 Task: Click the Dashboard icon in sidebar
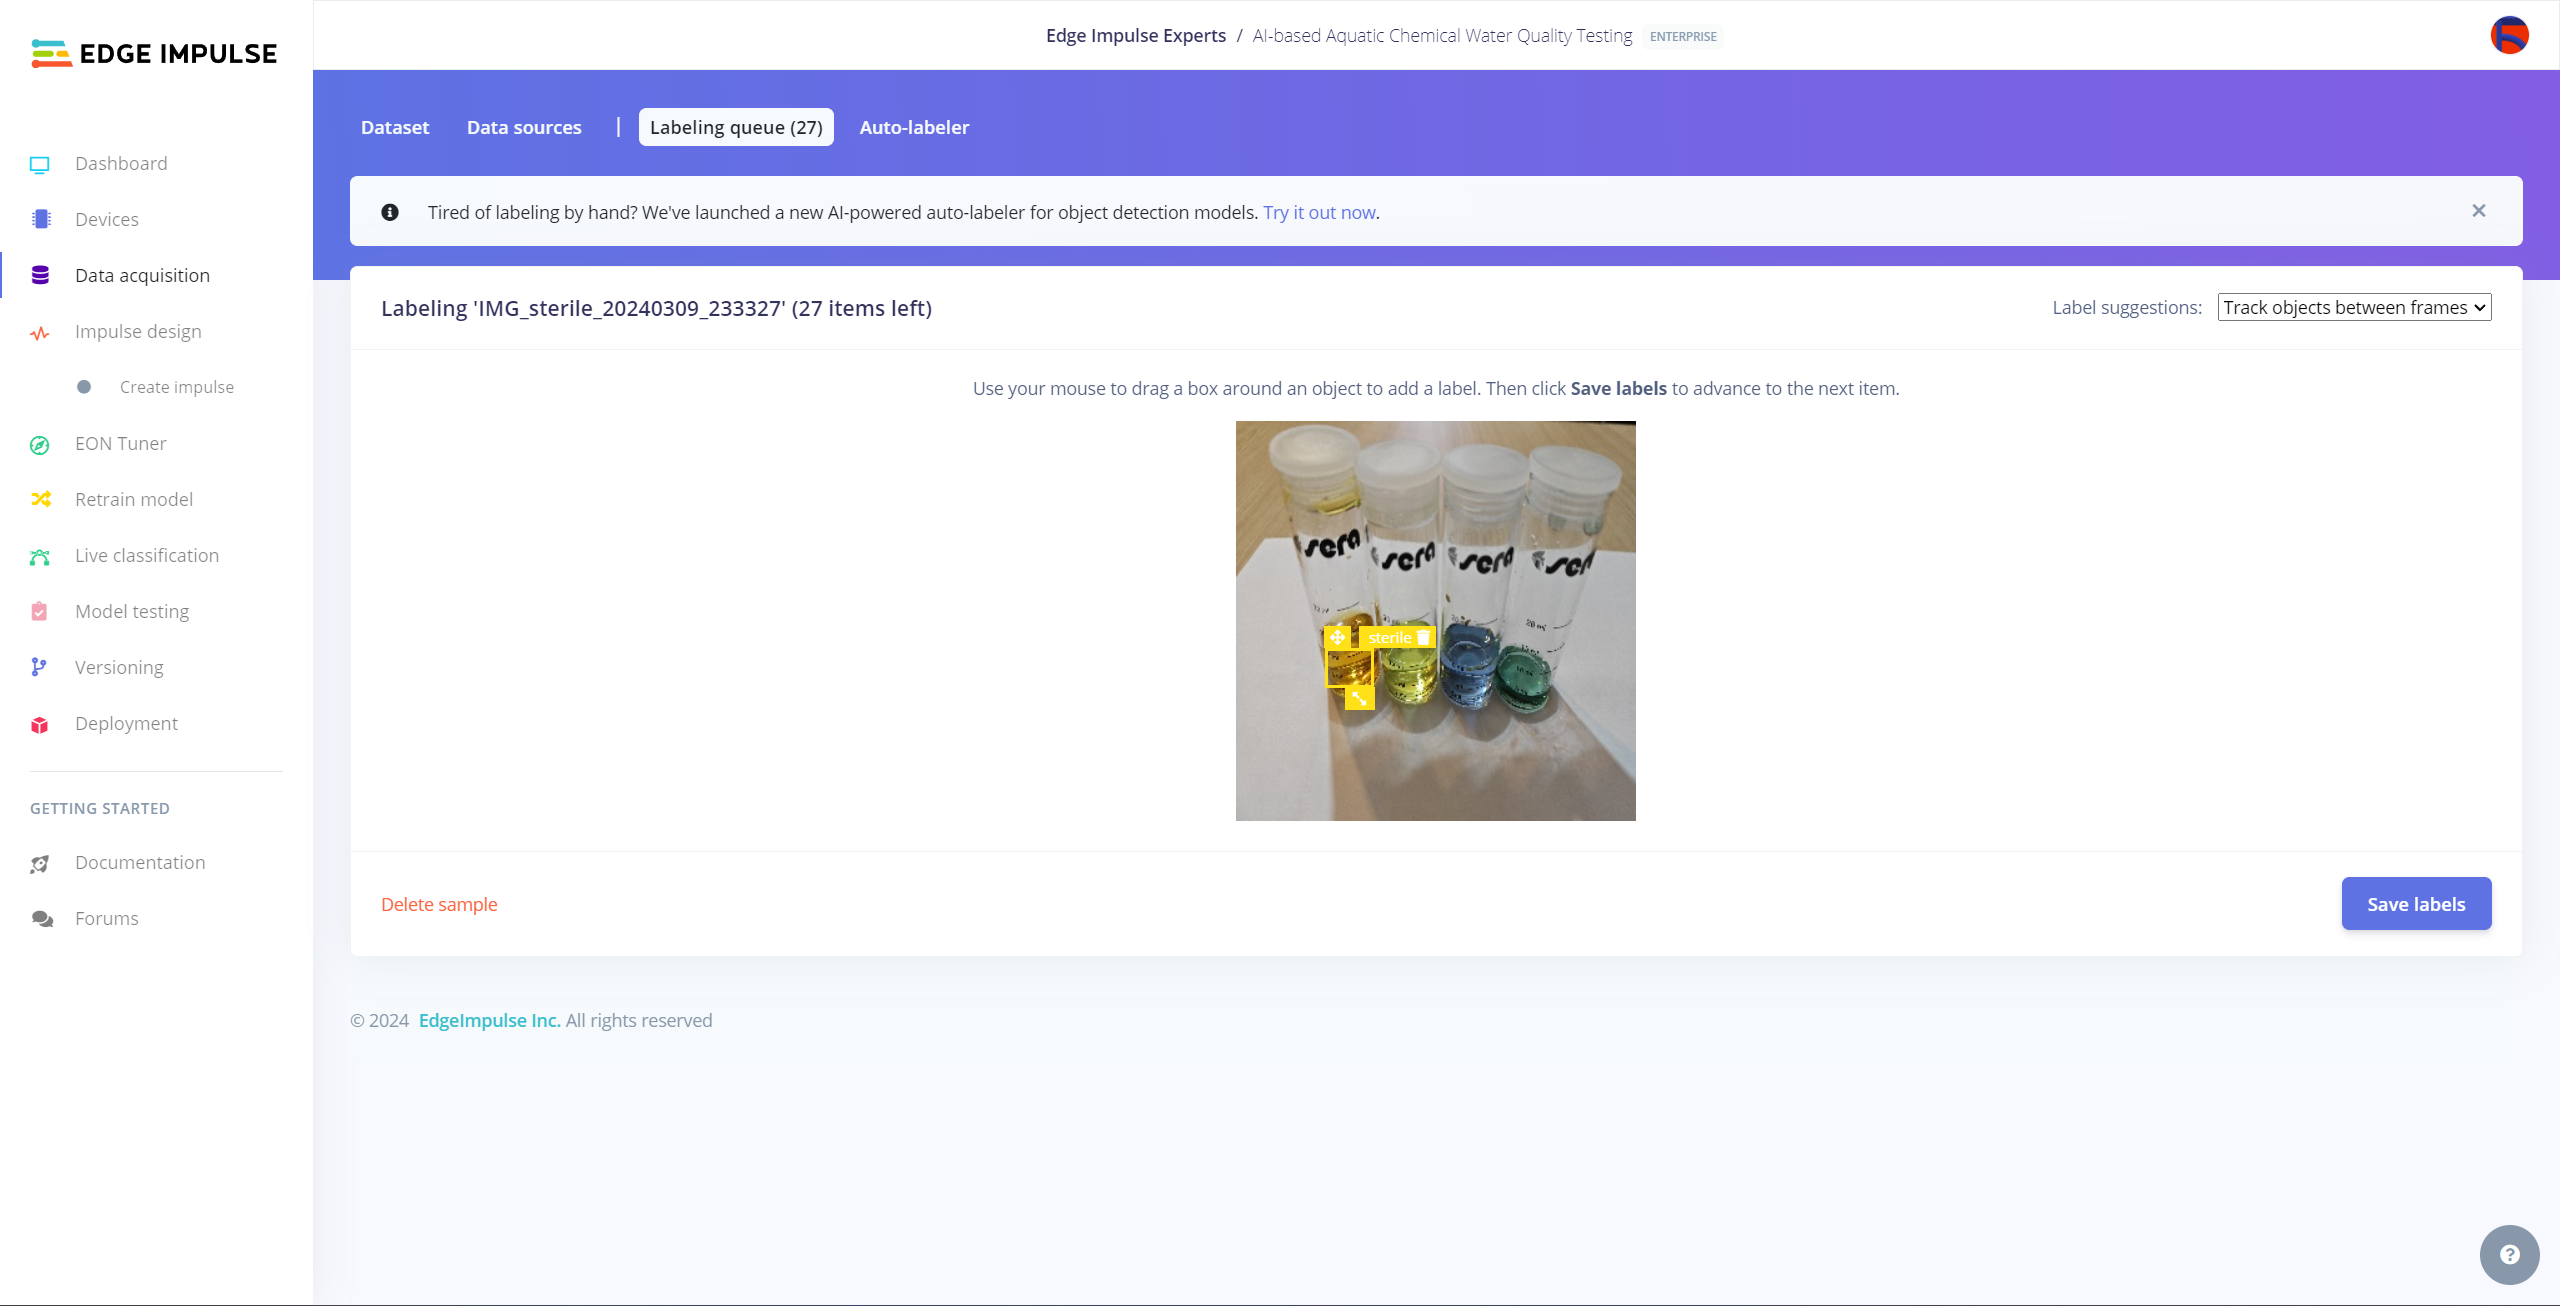40,163
